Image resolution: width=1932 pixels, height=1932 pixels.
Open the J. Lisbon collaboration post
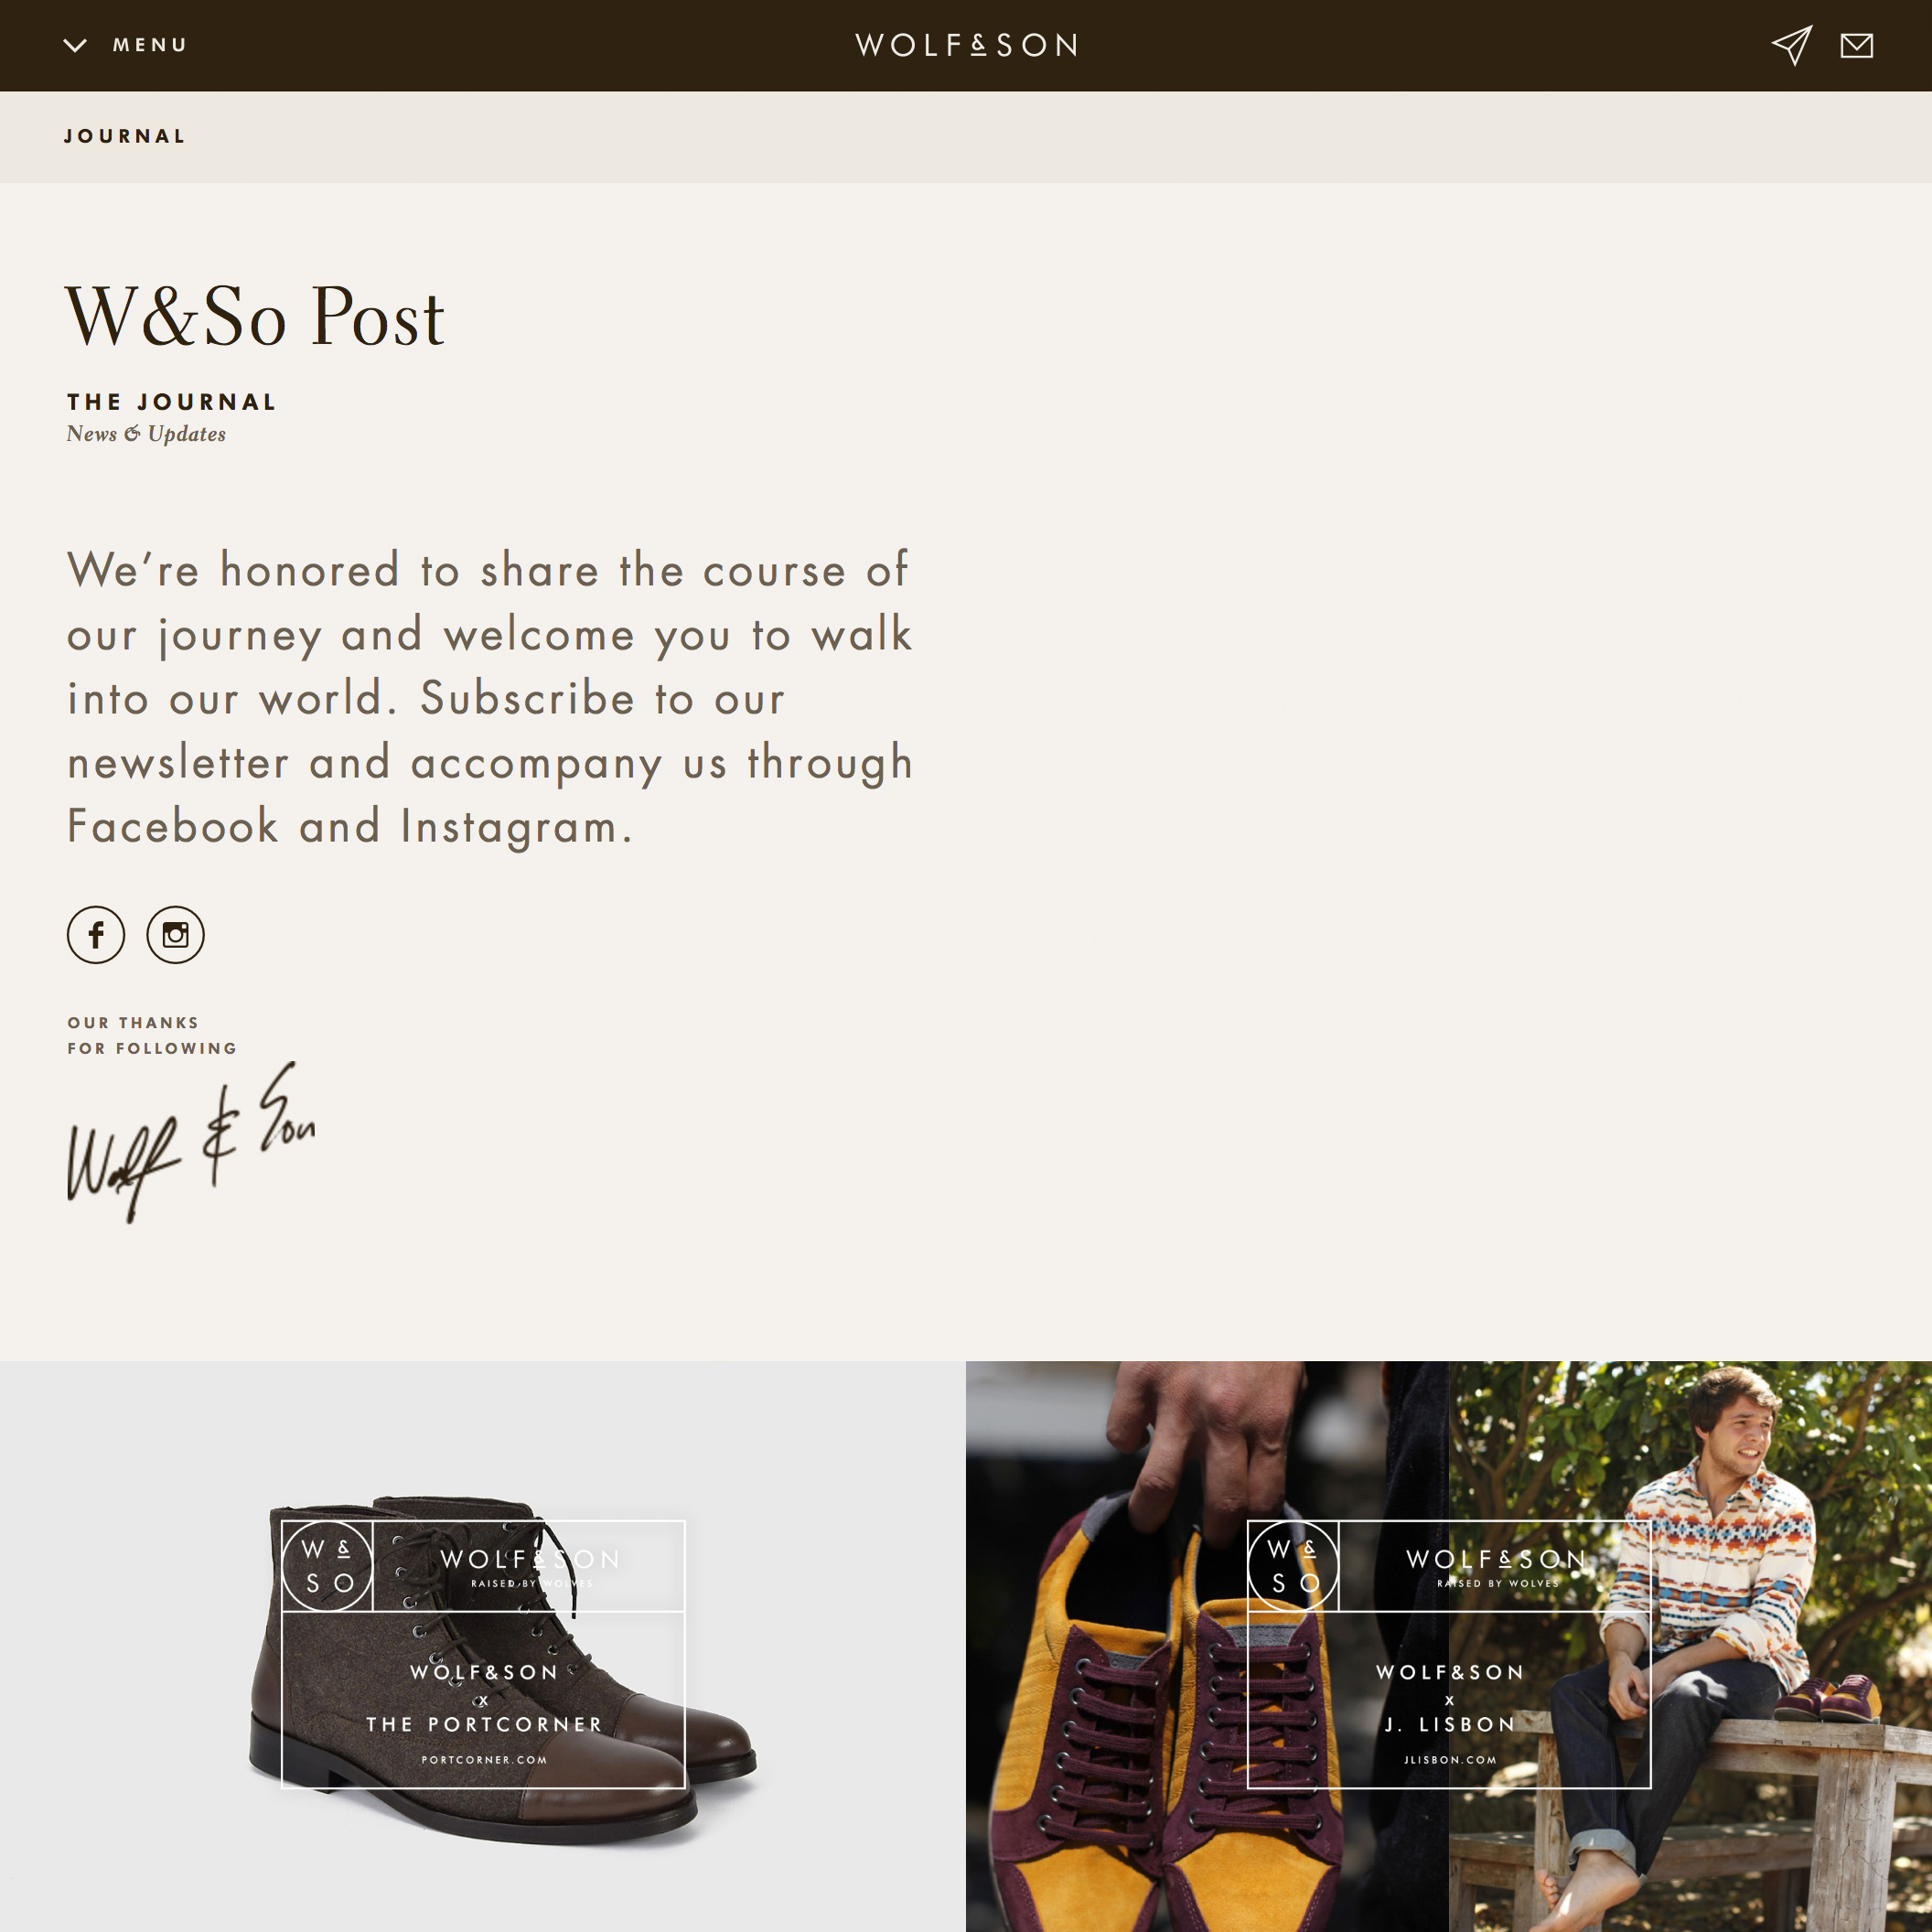pyautogui.click(x=1449, y=1646)
